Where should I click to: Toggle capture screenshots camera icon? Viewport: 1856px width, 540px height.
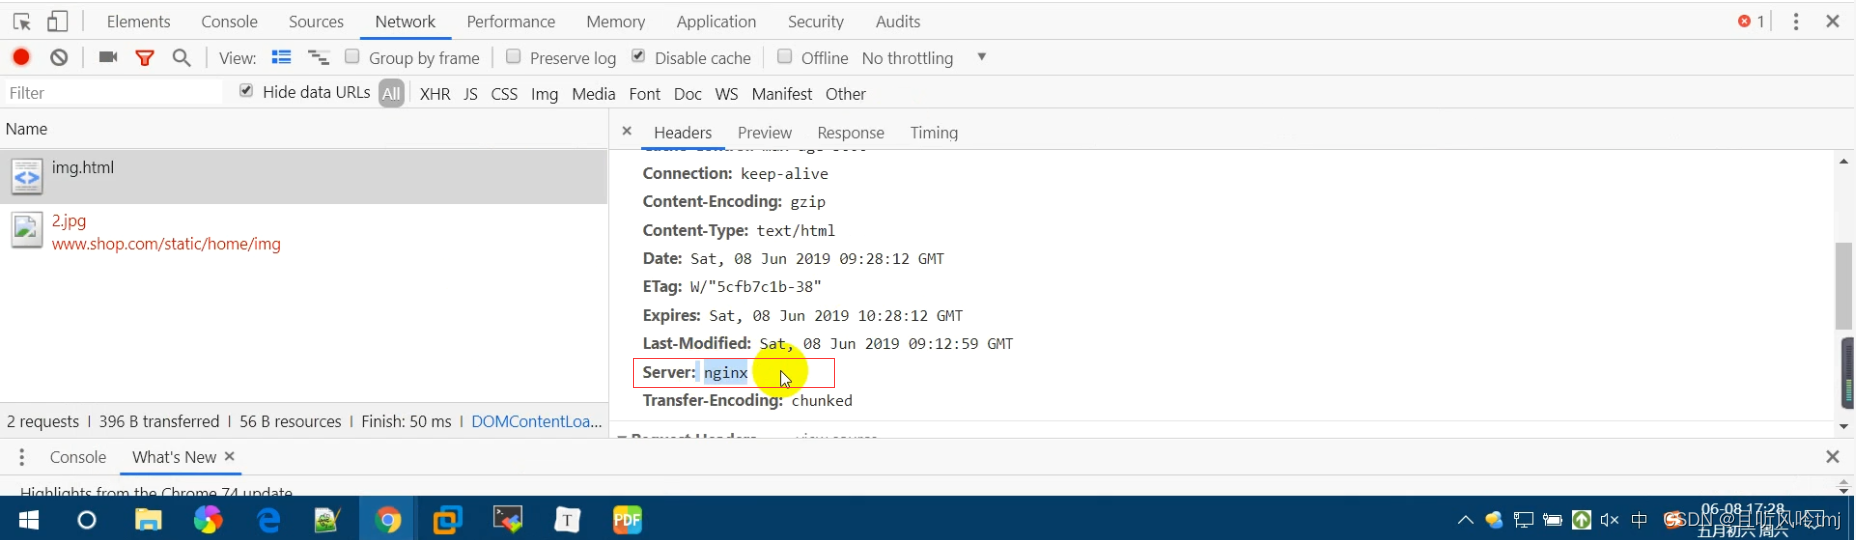coord(108,57)
